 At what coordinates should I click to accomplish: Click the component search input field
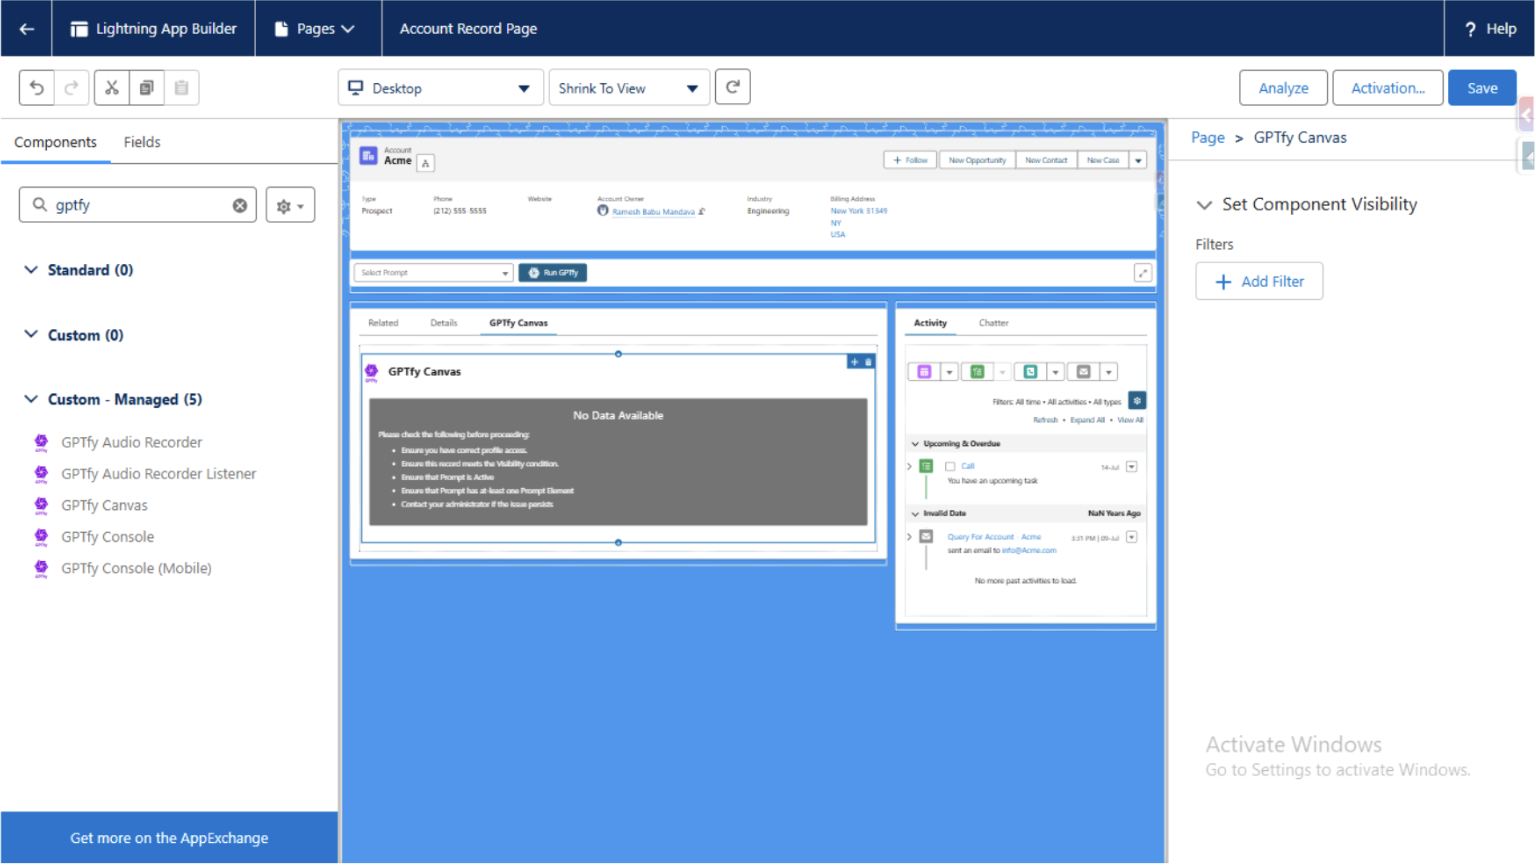[140, 206]
